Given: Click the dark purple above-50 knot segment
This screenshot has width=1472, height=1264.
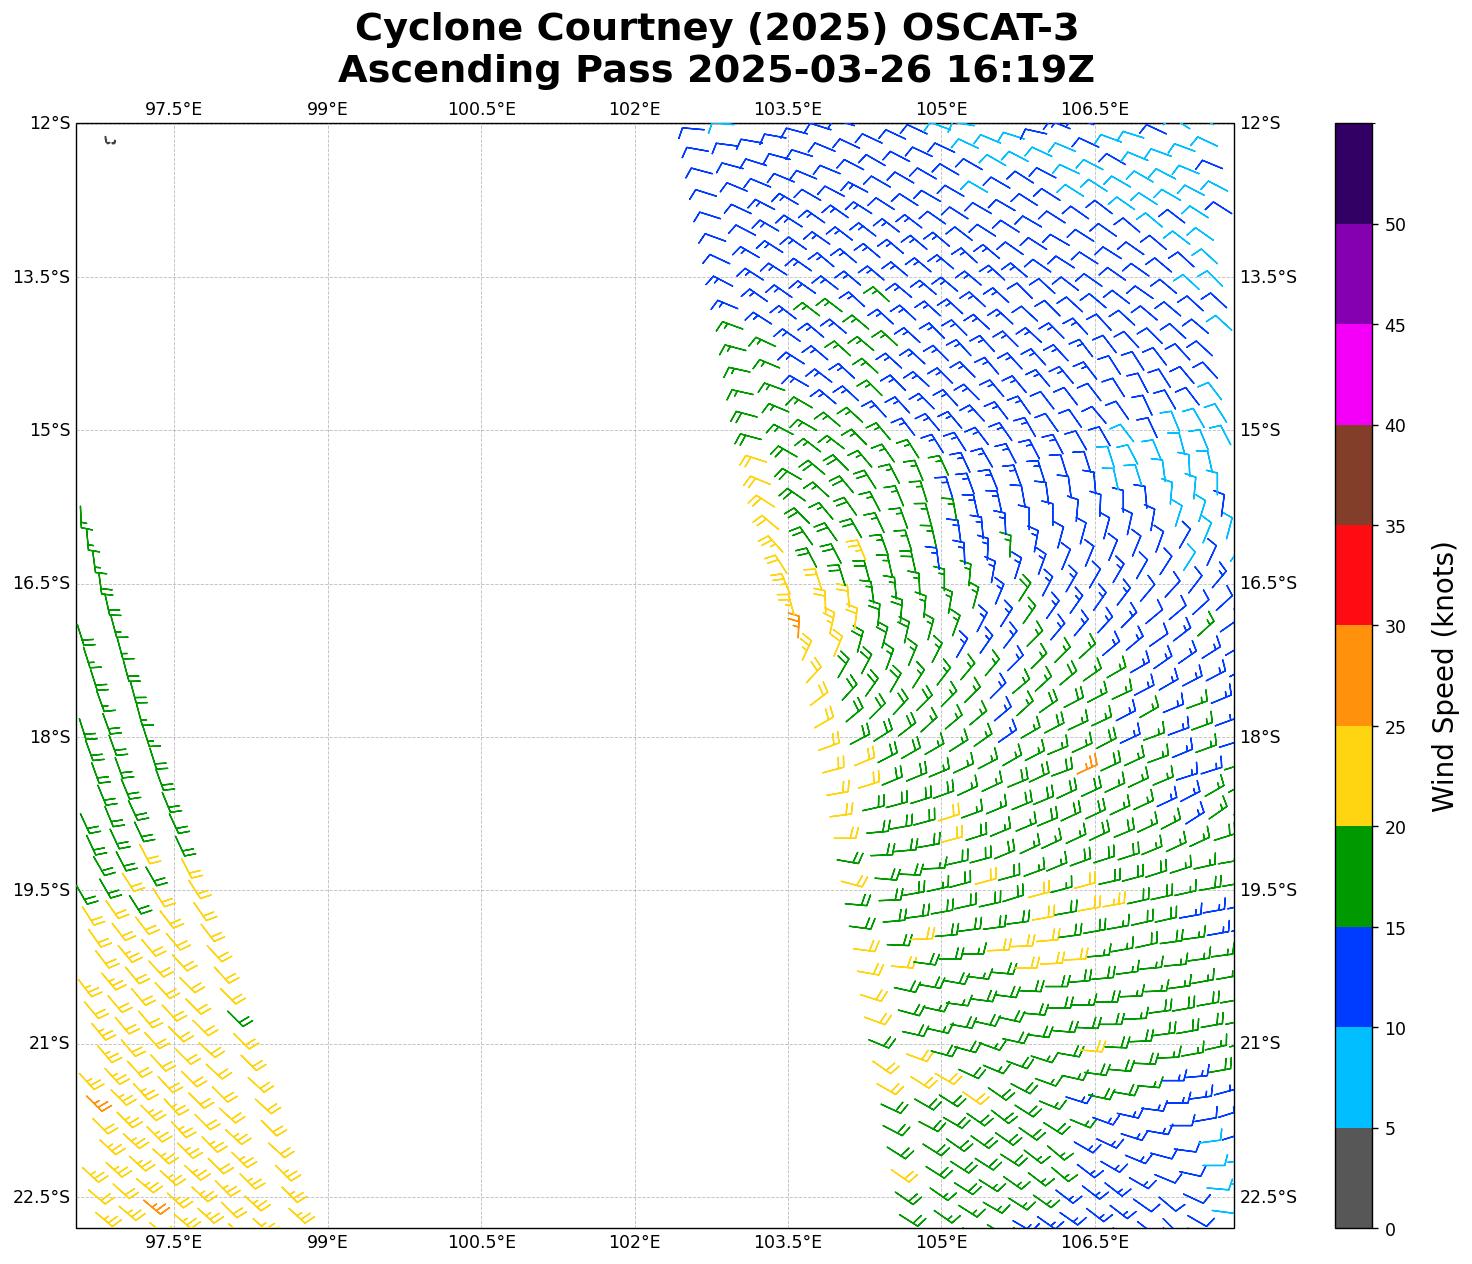Looking at the screenshot, I should pyautogui.click(x=1354, y=173).
